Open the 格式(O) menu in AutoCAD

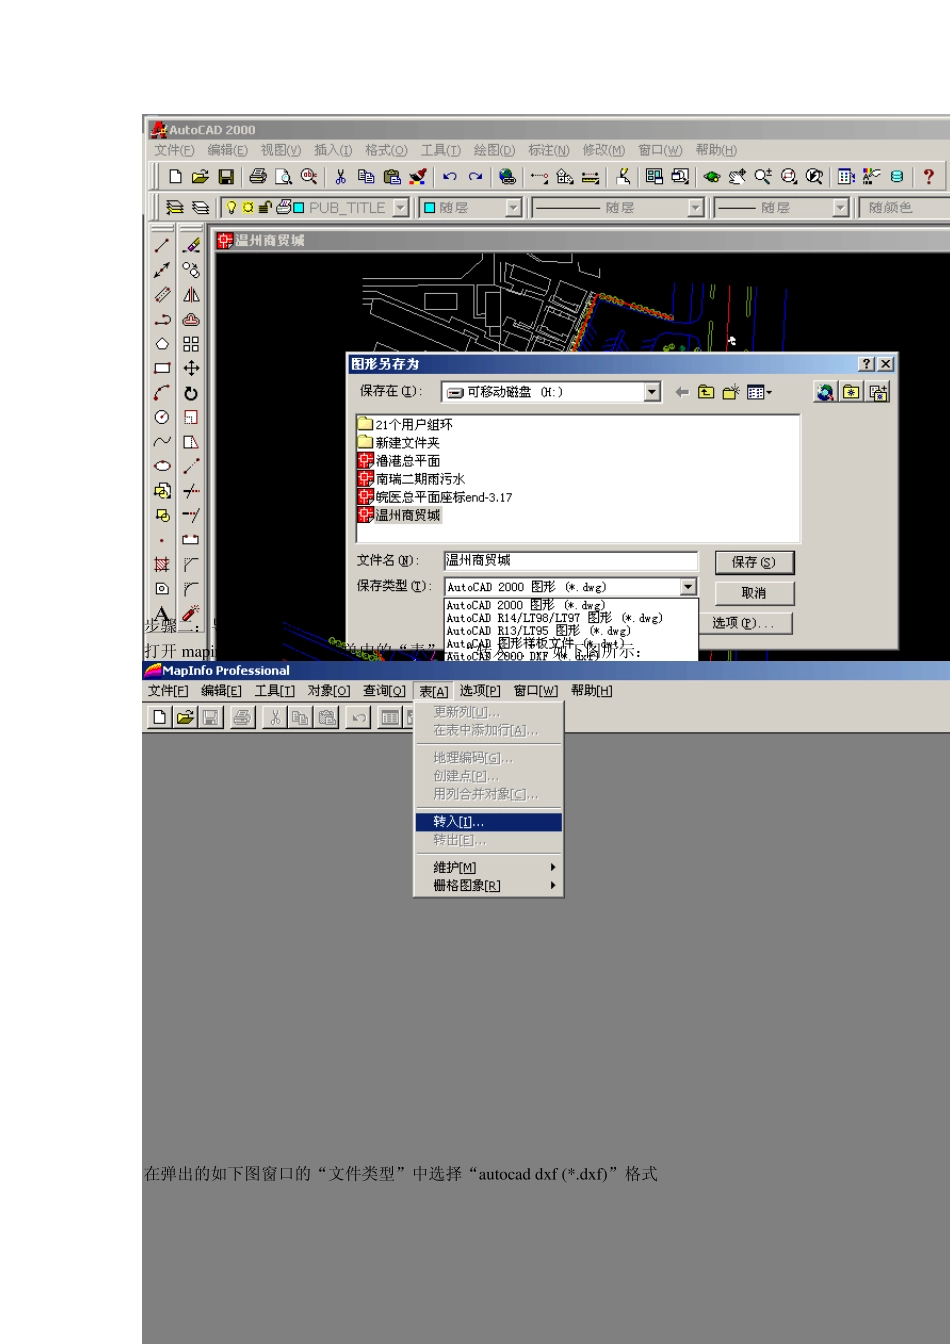pyautogui.click(x=386, y=150)
